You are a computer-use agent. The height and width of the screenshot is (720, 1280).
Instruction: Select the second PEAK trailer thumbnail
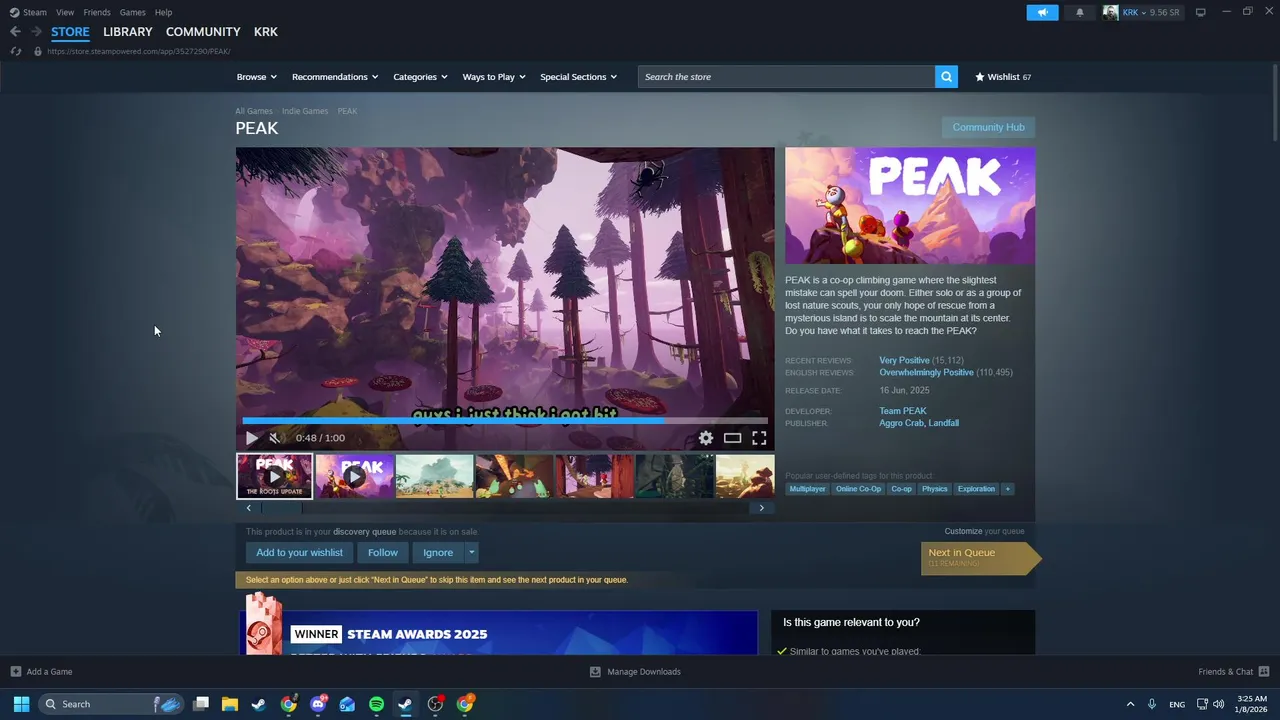pos(354,476)
